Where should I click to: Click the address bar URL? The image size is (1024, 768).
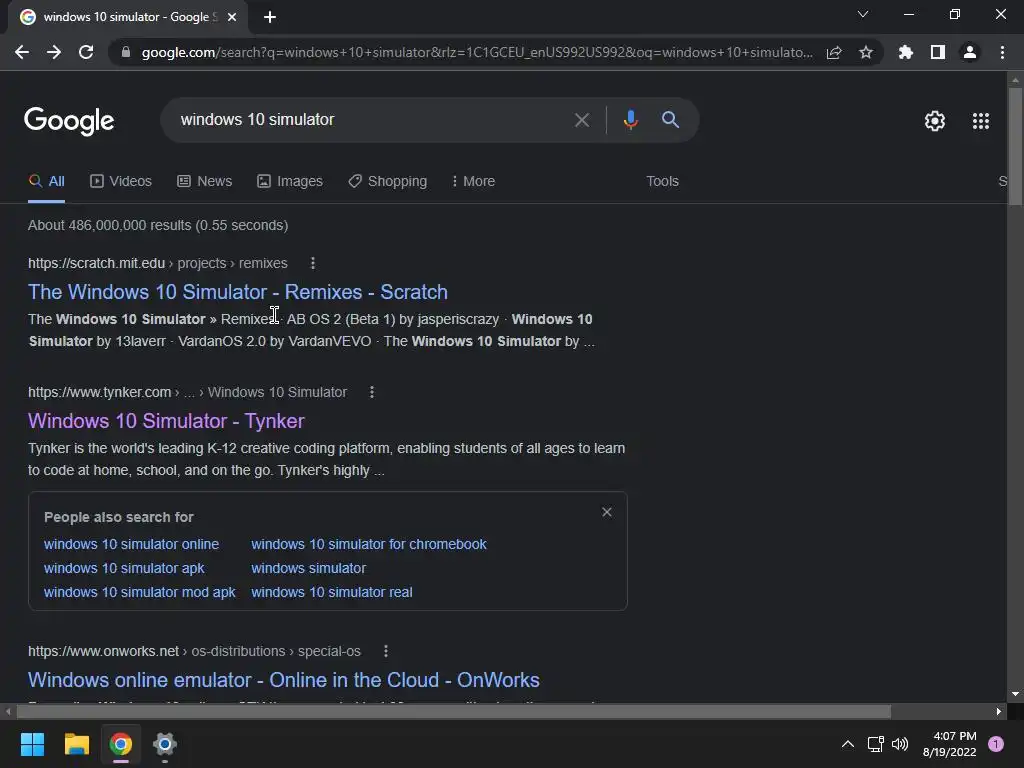pos(477,52)
